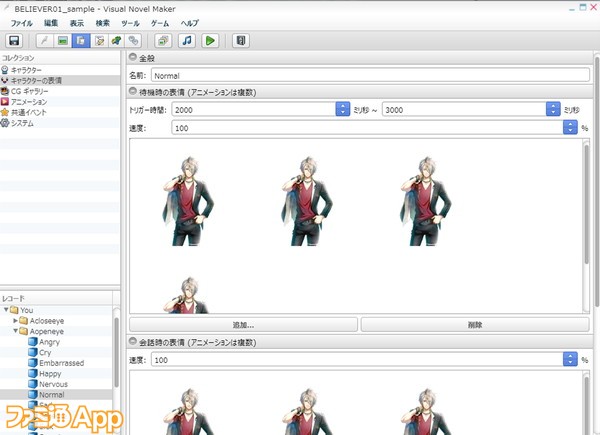Select the third idle expression thumbnail
Viewport: 600px width, 435px height.
pos(426,201)
